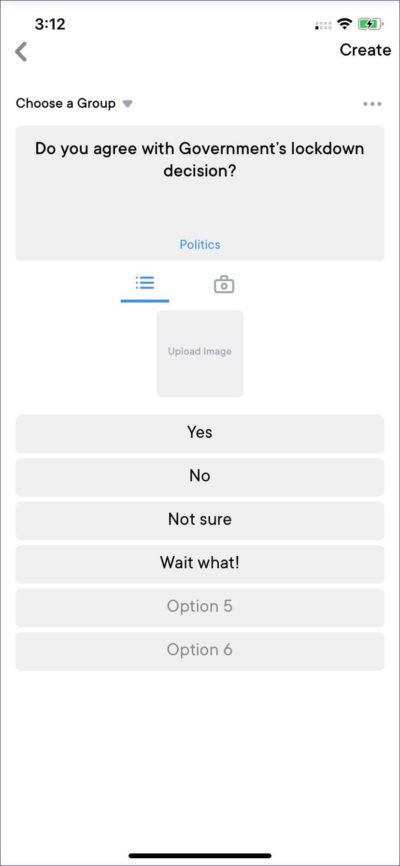Select the Yes answer field
Viewport: 400px width, 866px height.
199,434
